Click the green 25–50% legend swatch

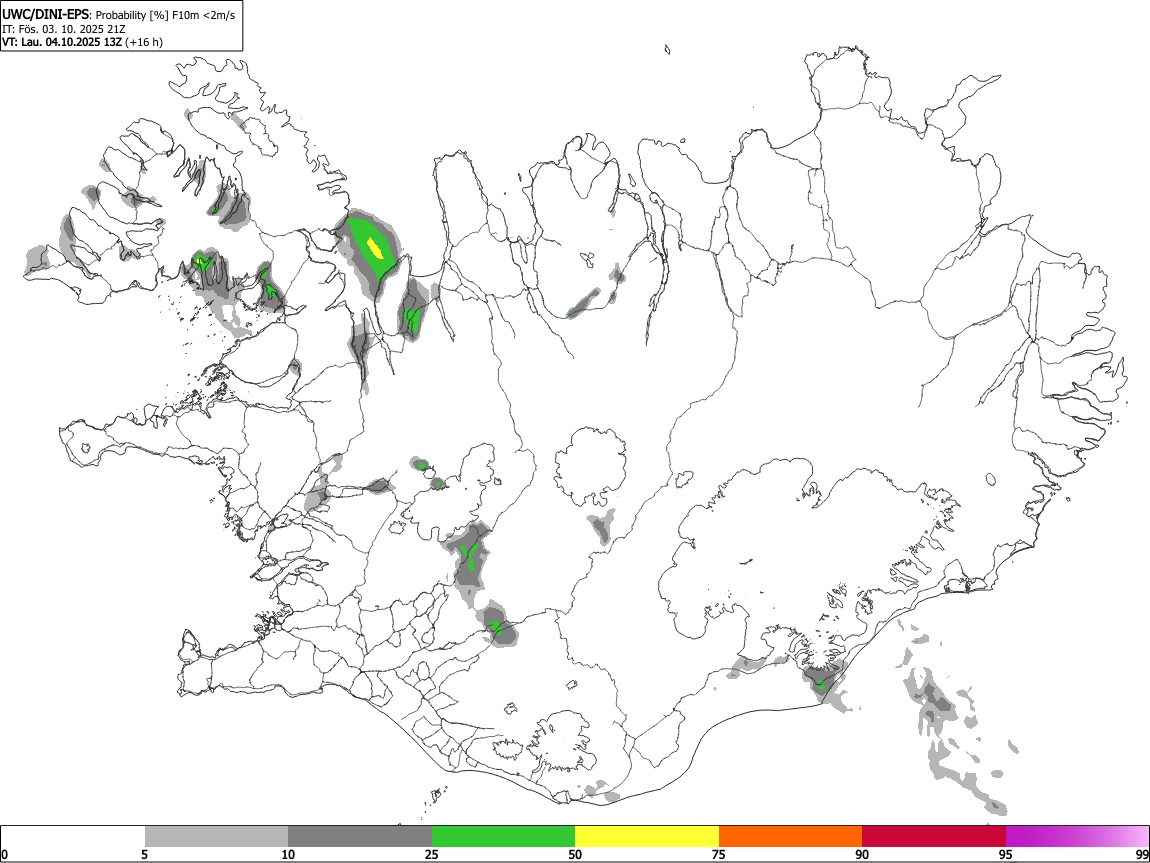503,837
